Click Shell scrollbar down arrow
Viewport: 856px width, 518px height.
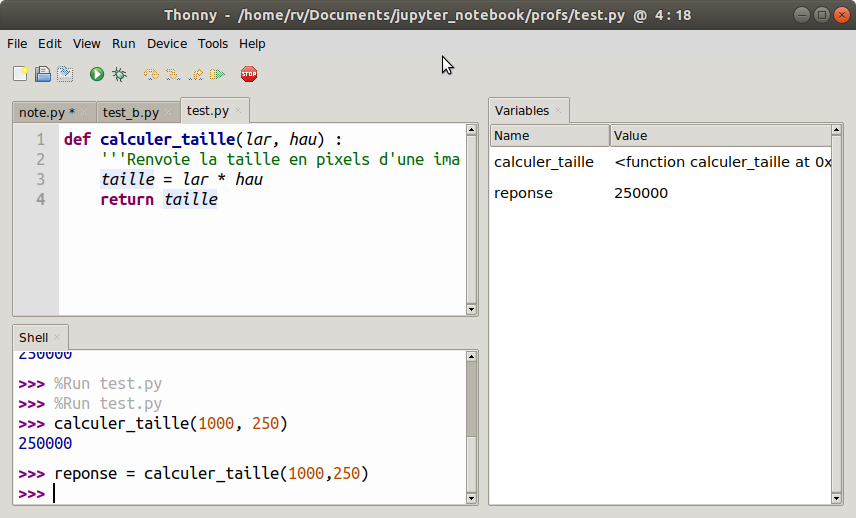472,498
